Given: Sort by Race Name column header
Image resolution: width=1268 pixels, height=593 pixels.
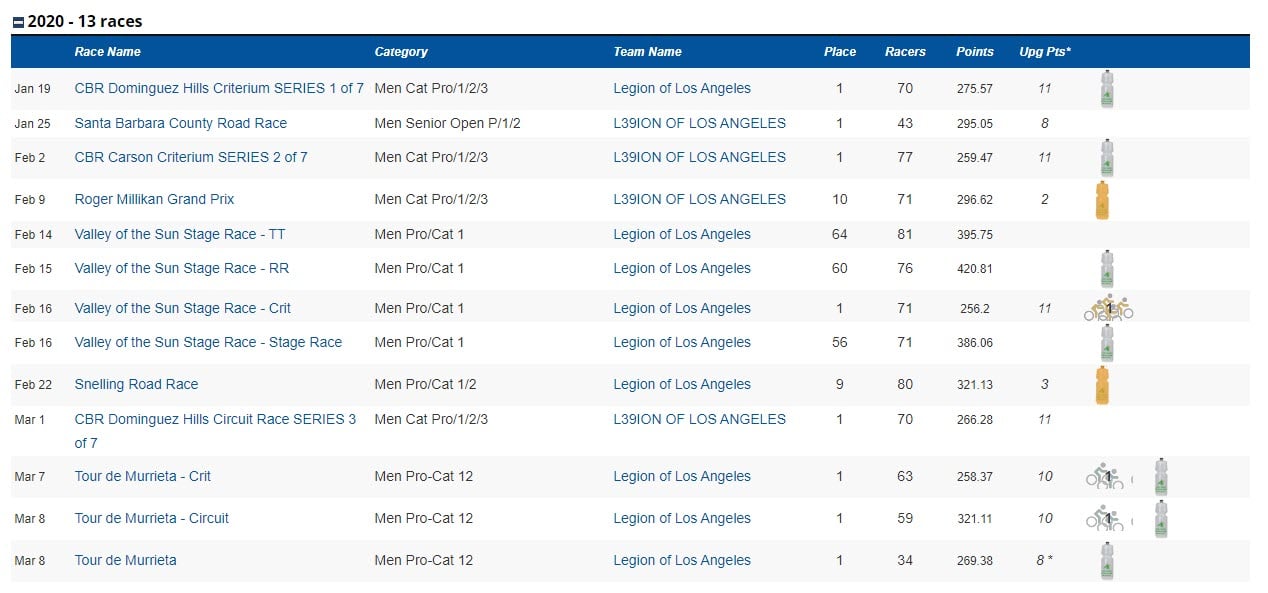Looking at the screenshot, I should pos(107,52).
